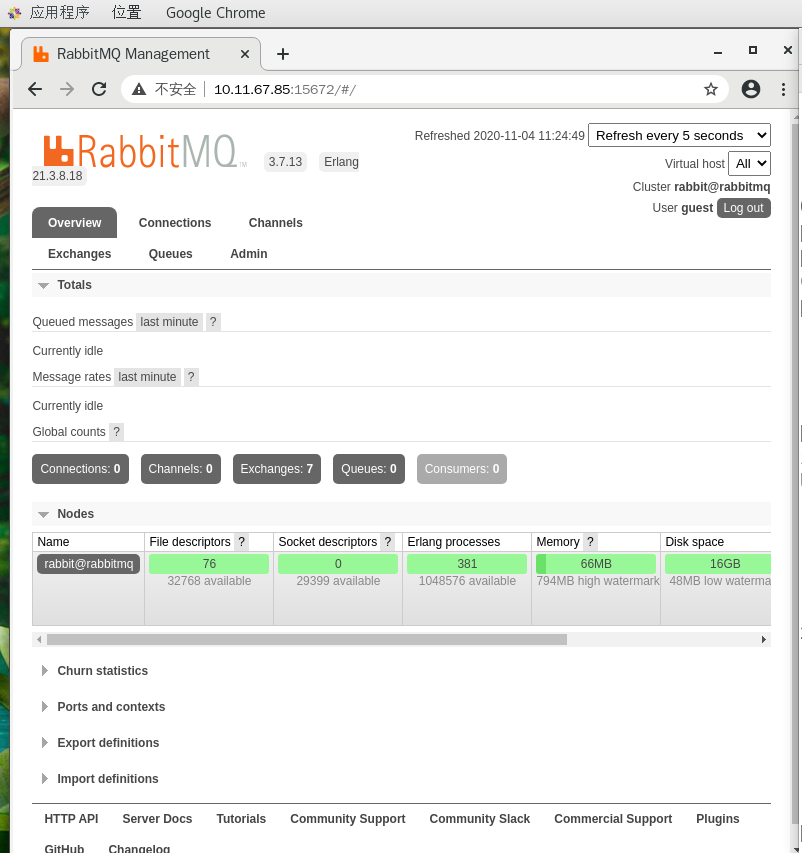
Task: Click the Socket descriptors 0 usage bar
Action: click(338, 564)
